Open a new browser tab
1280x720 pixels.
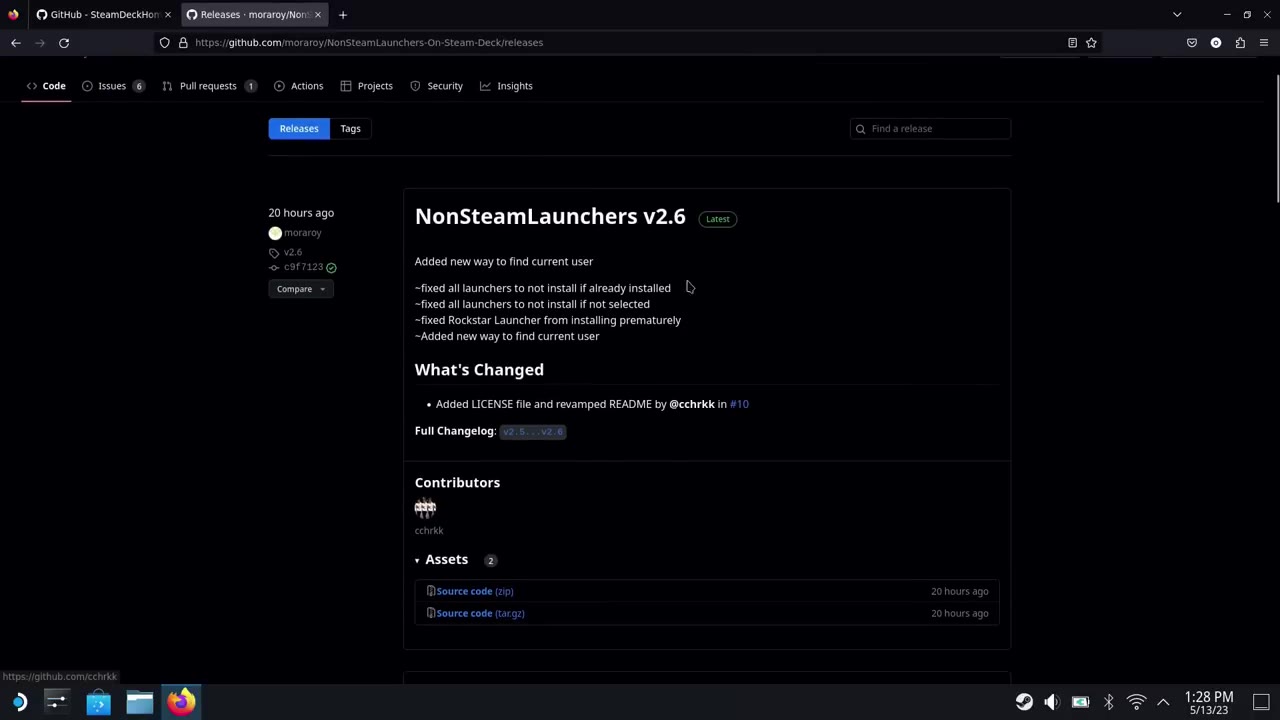343,15
